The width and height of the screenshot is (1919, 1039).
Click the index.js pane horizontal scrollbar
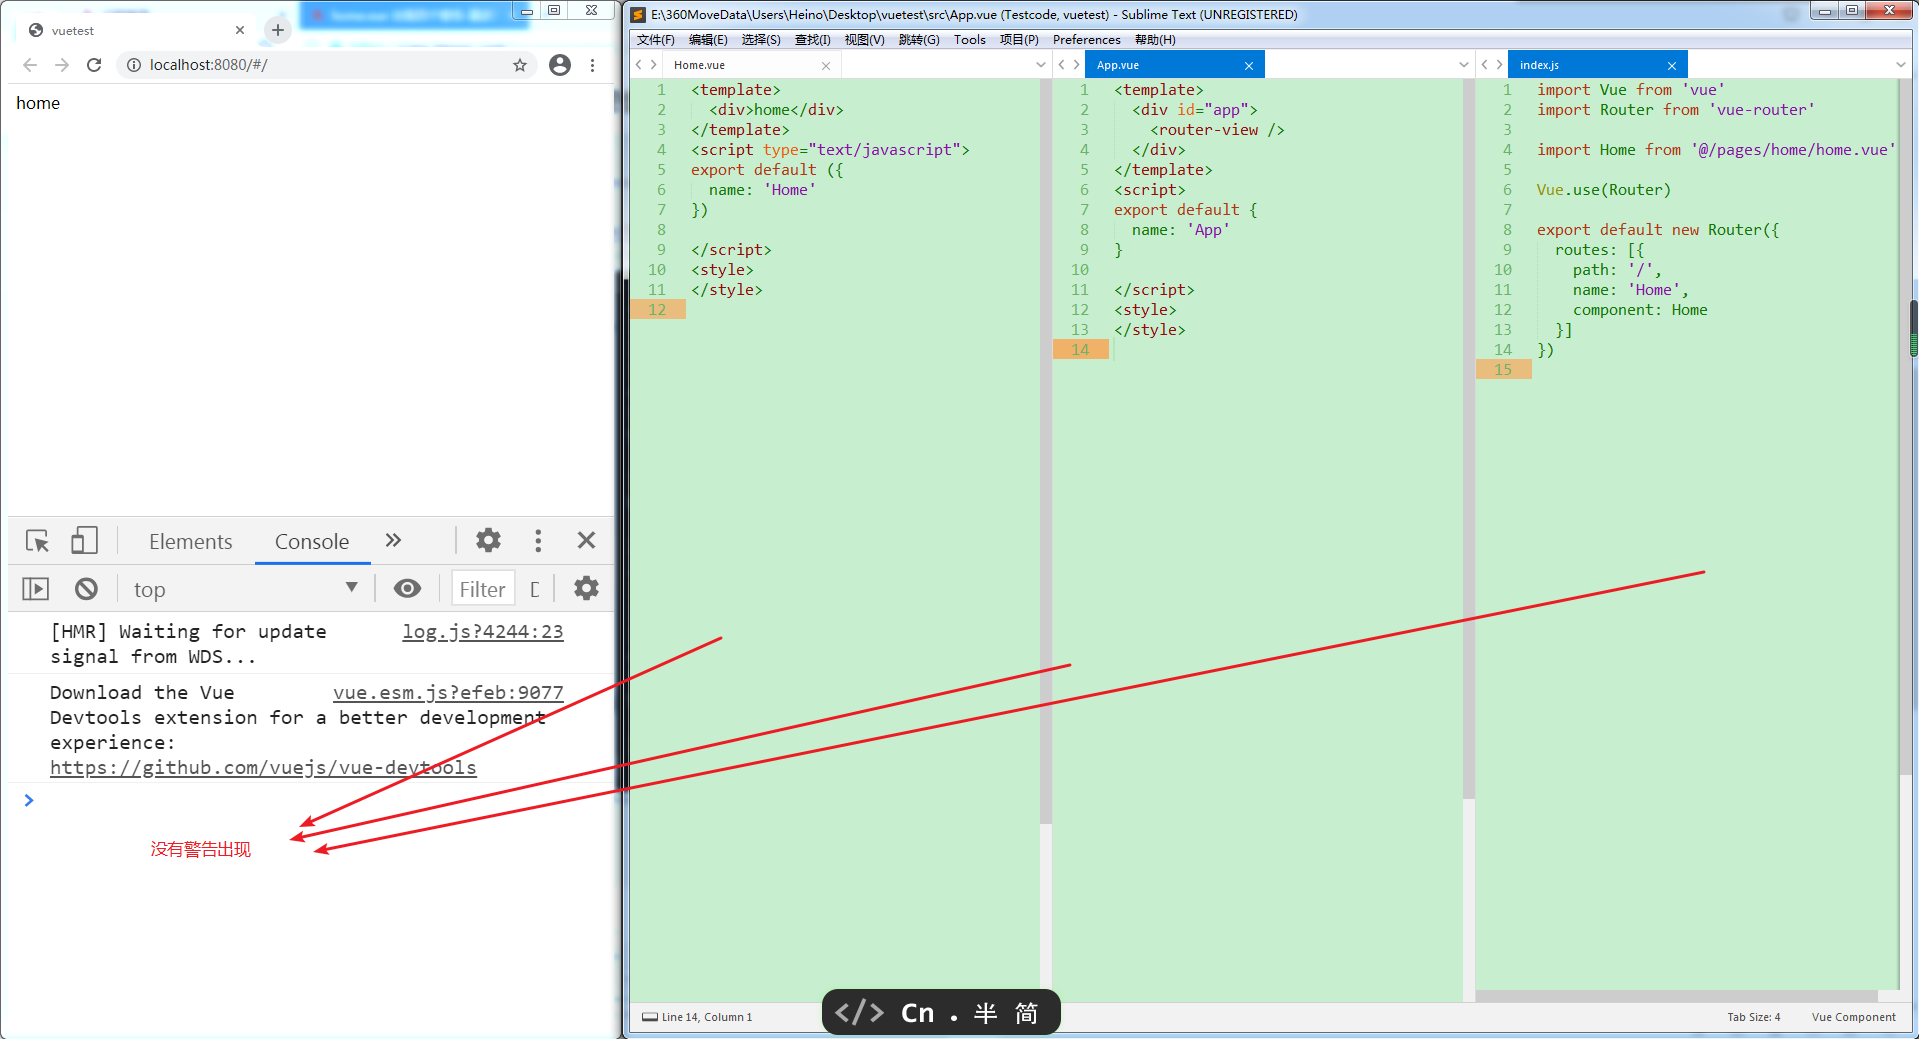[x=1677, y=996]
